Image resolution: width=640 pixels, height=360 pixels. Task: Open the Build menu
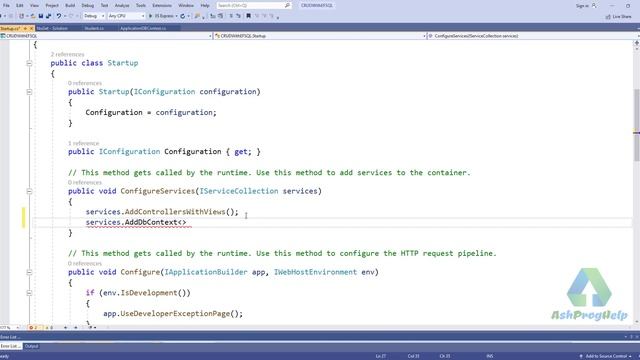70,6
